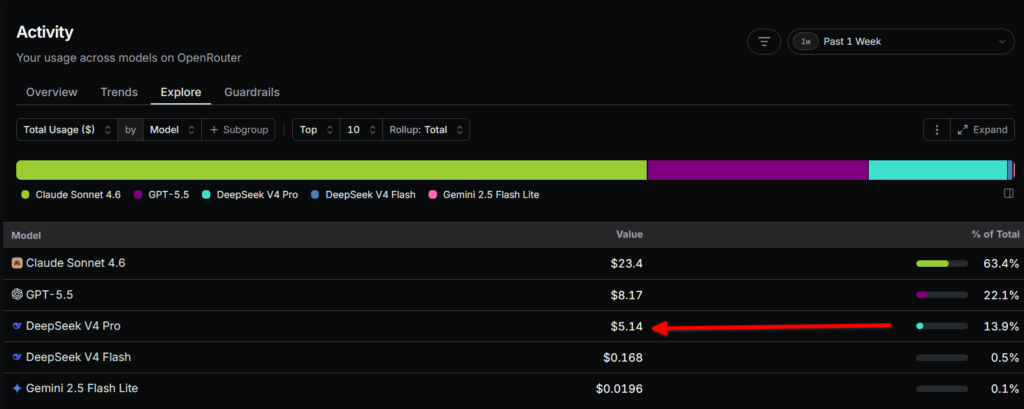
Task: Toggle DeepSeek V4 Flash legend entry
Action: (x=362, y=195)
